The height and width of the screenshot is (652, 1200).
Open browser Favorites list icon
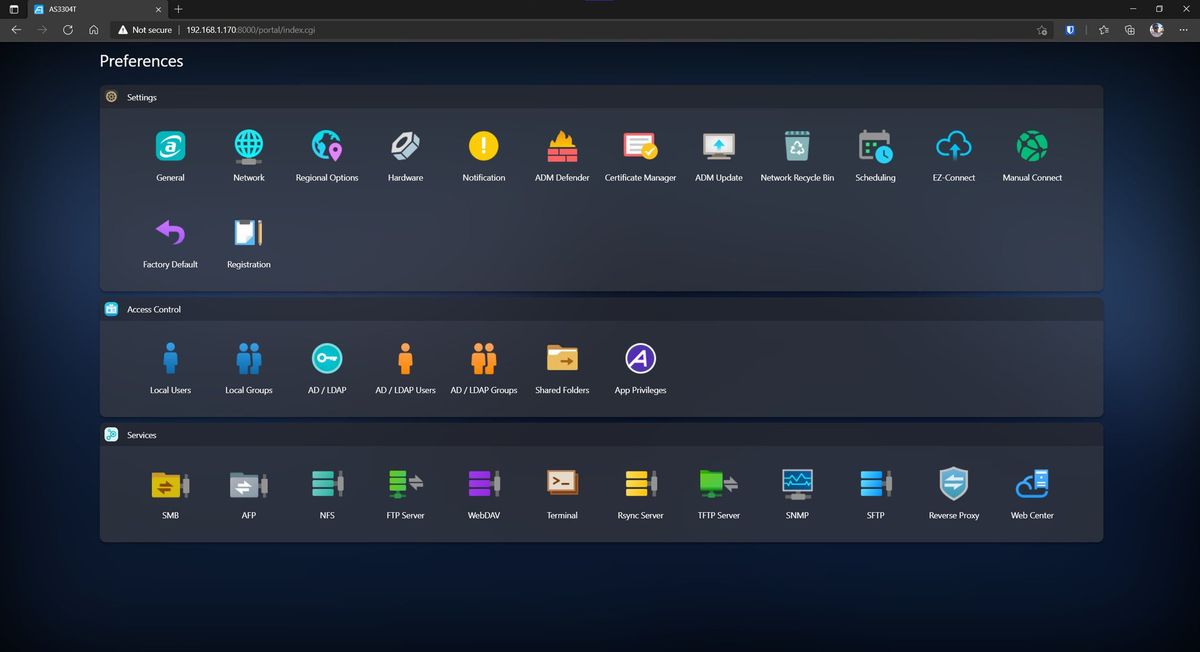pos(1104,30)
